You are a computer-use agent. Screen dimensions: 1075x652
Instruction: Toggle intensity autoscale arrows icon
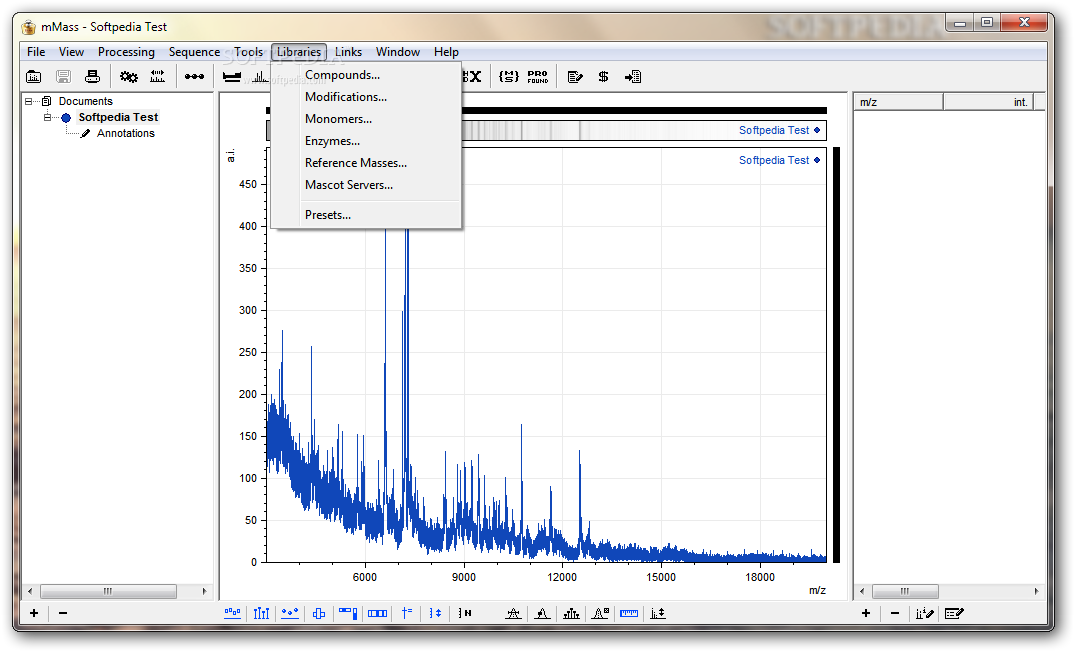tap(435, 613)
